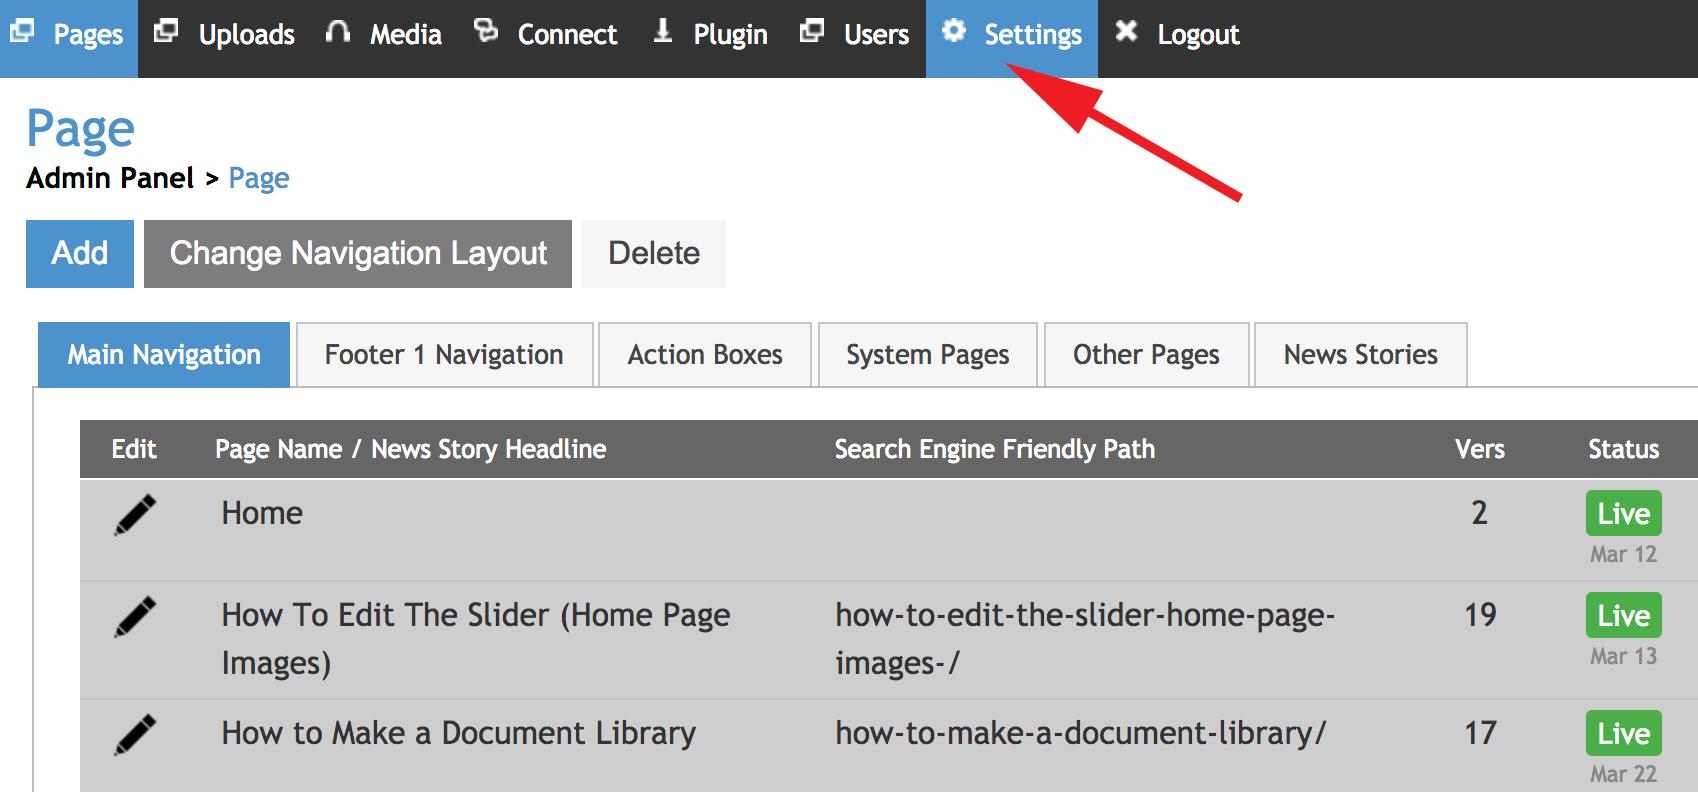Switch to the Action Boxes tab
The width and height of the screenshot is (1698, 792).
click(705, 355)
